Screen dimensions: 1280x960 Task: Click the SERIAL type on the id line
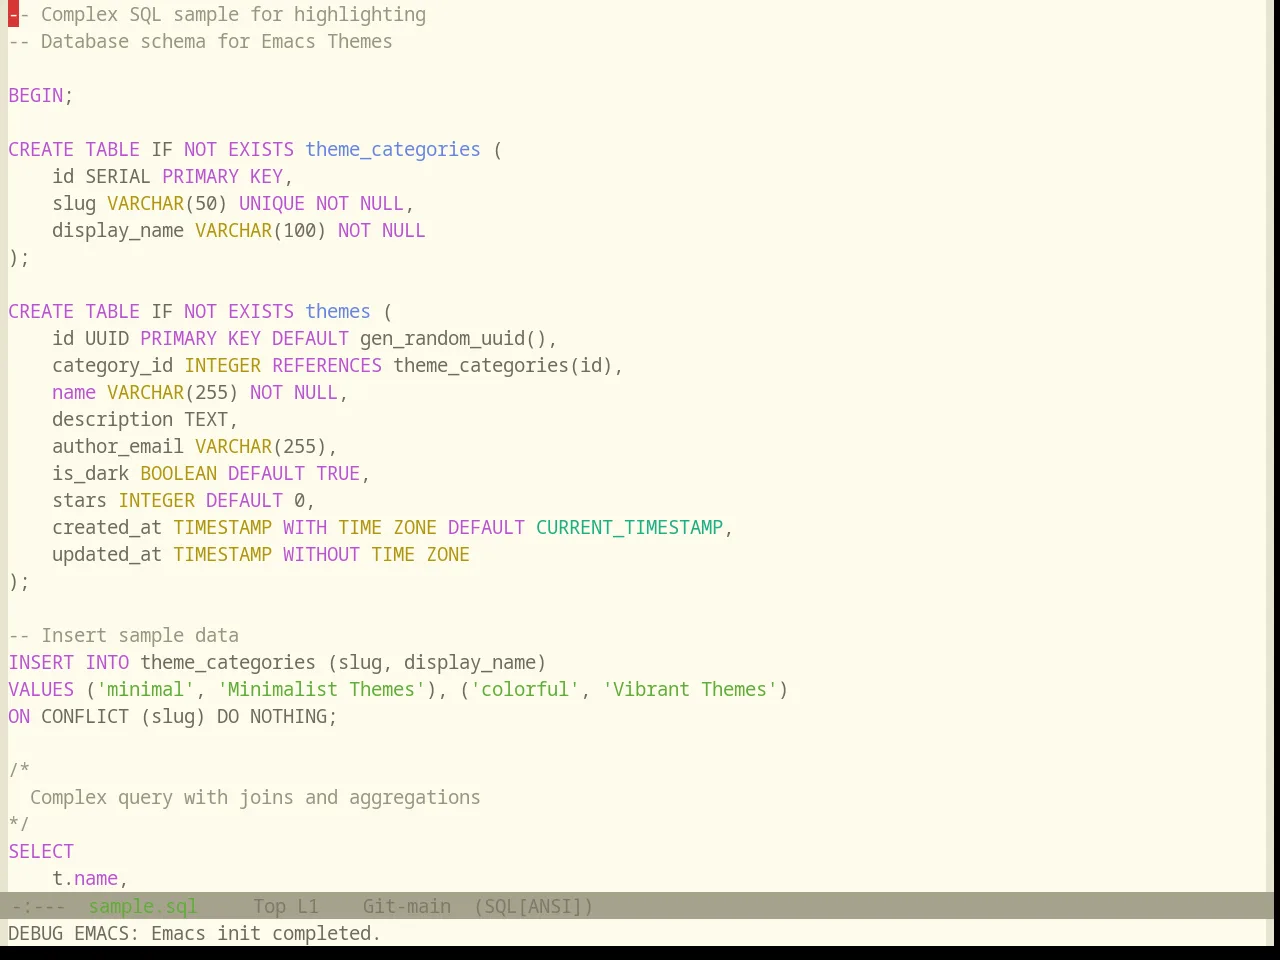pos(118,176)
